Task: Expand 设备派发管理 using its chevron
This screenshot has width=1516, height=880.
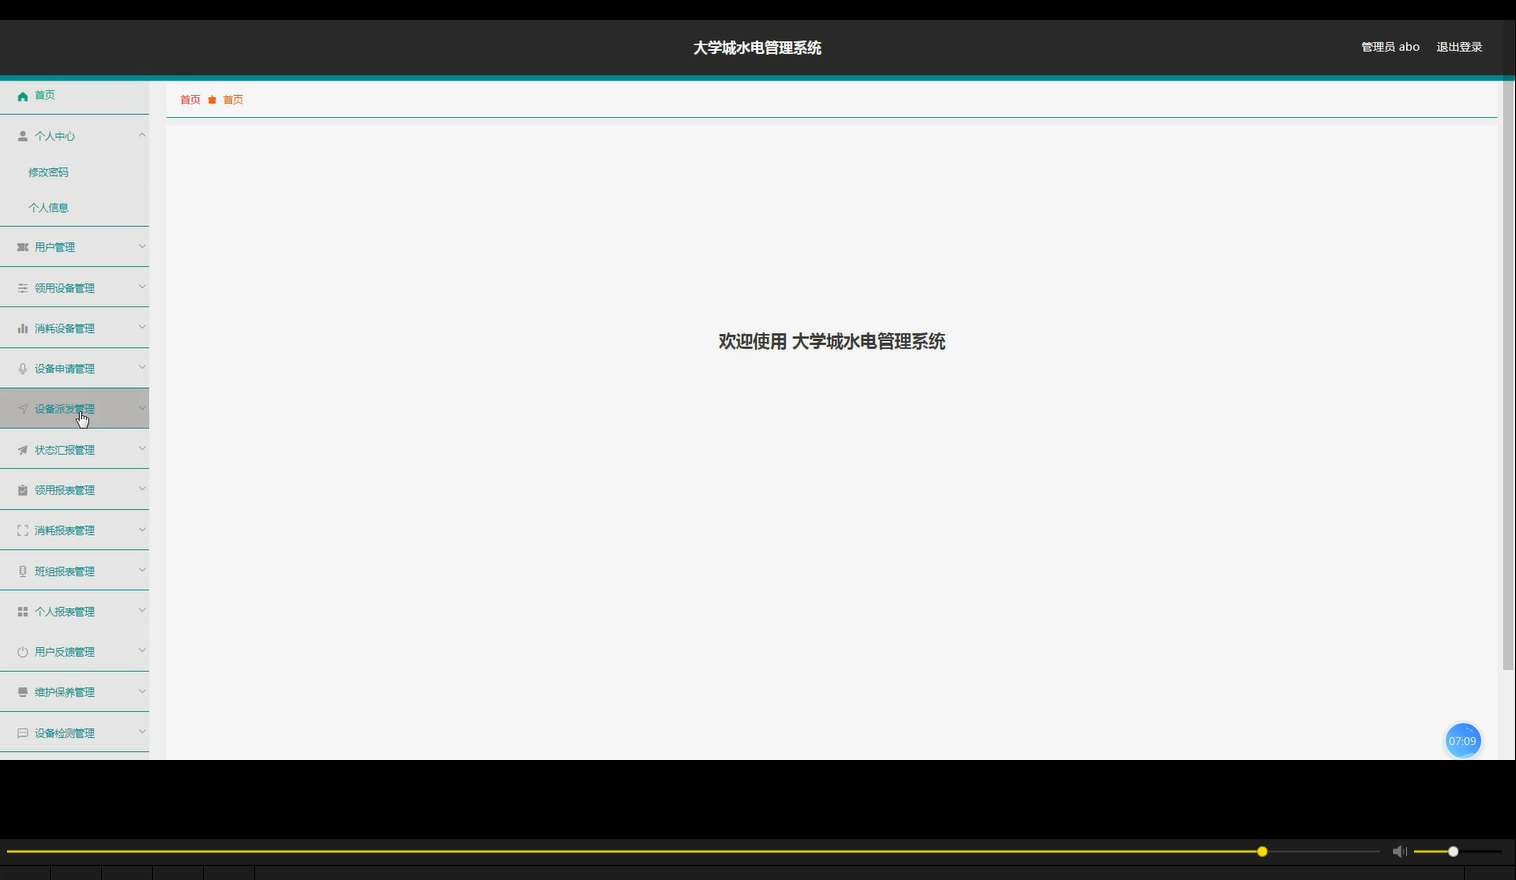Action: tap(142, 408)
